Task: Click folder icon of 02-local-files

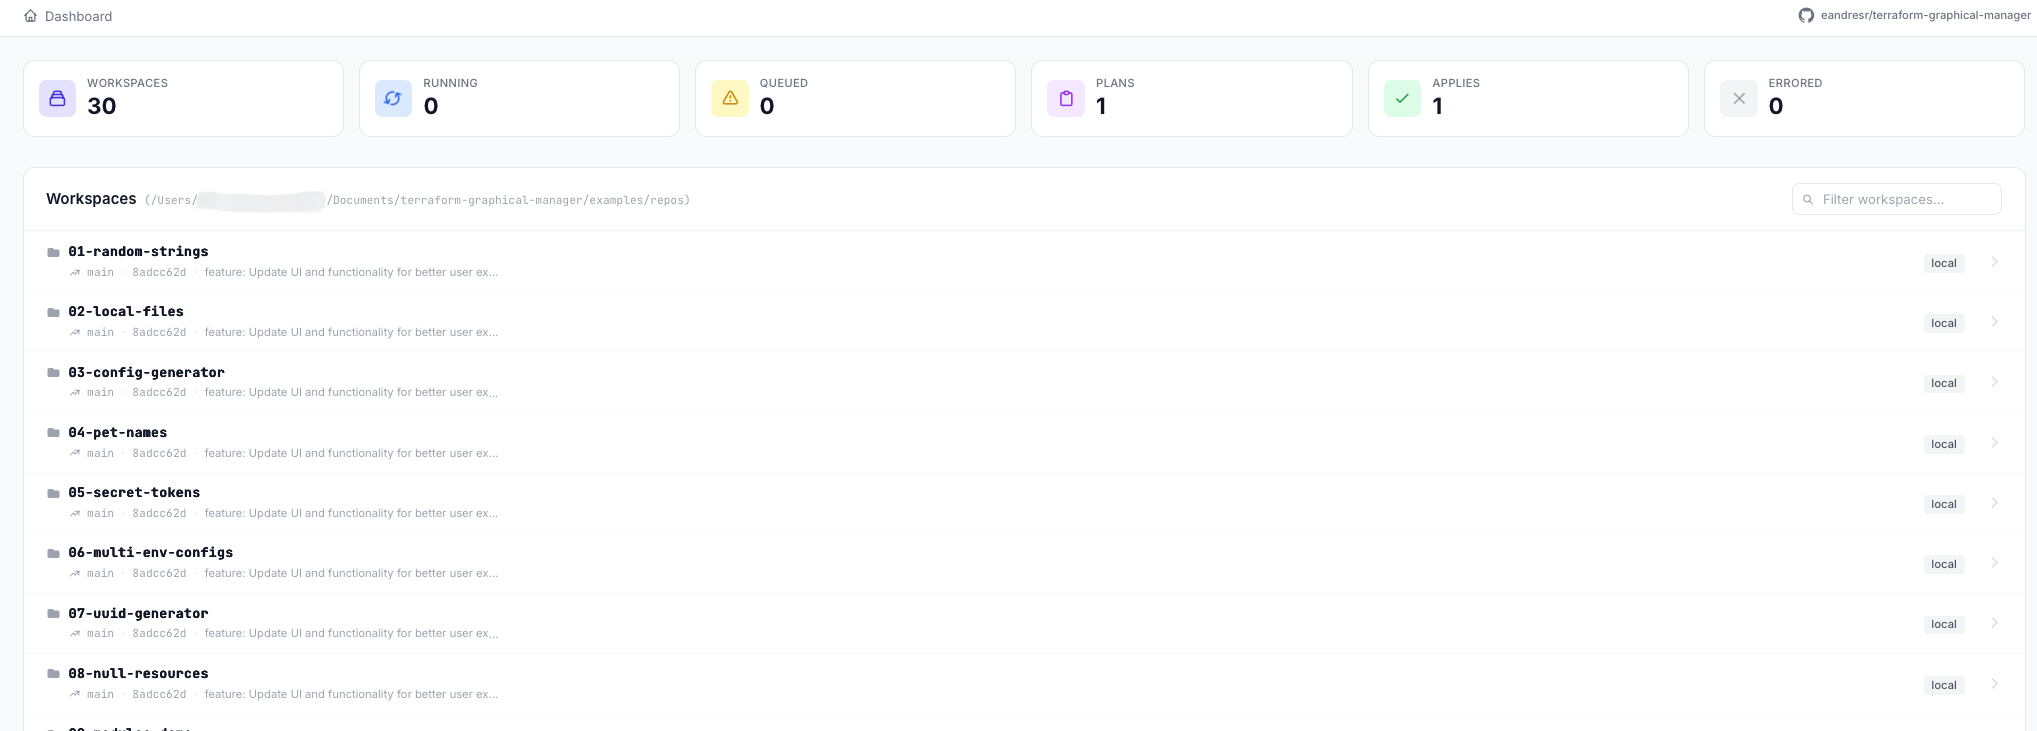Action: pos(54,312)
